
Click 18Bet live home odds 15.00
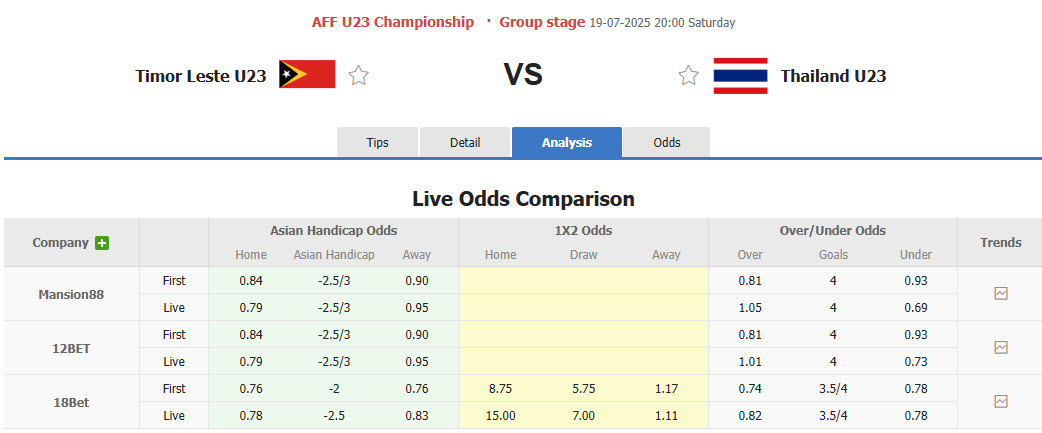[500, 415]
